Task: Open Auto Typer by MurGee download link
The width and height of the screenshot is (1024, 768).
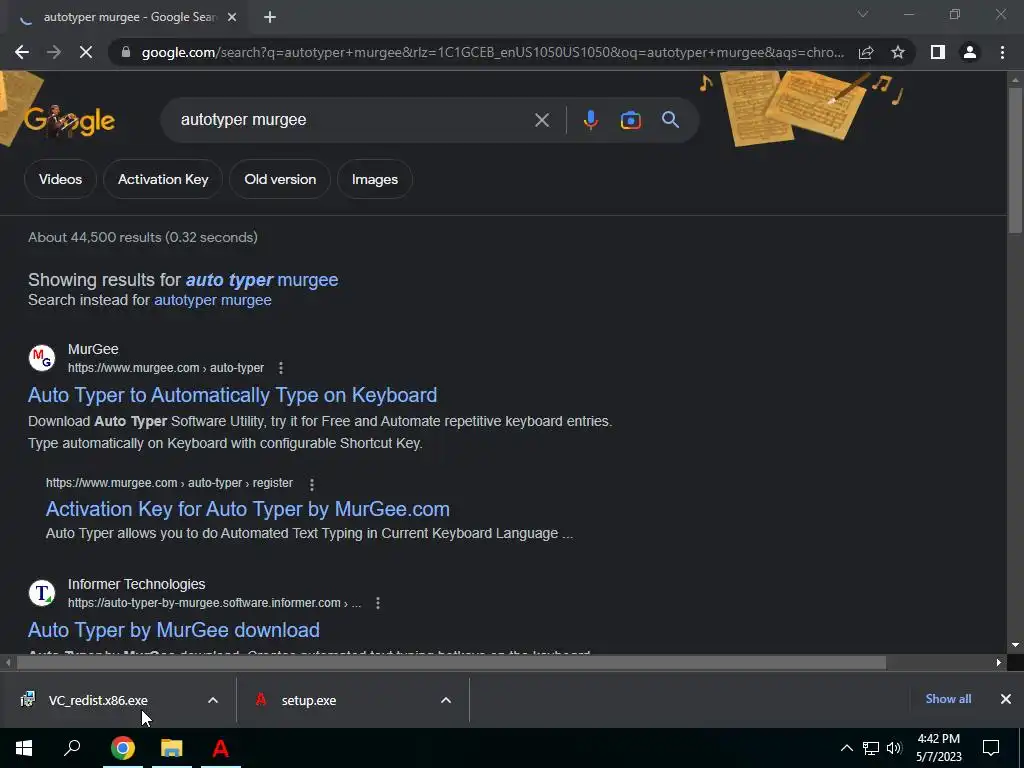Action: (174, 630)
